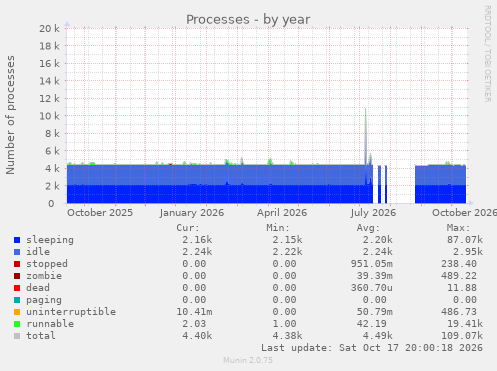Click the stopped legend color swatch
Image resolution: width=497 pixels, height=371 pixels.
17,264
